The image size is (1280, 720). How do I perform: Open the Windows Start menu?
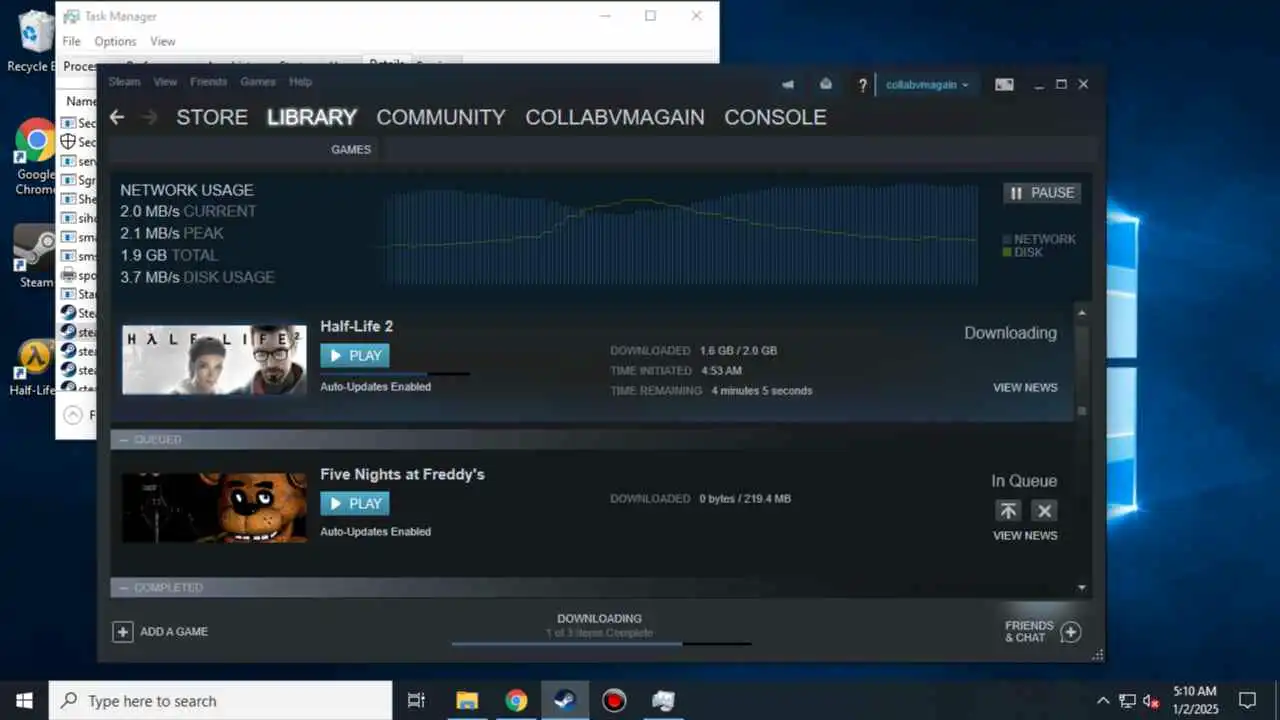tap(24, 701)
